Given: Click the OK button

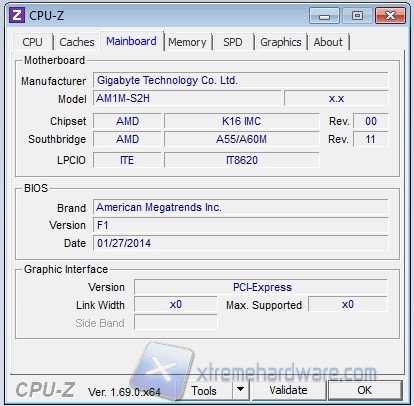Looking at the screenshot, I should pyautogui.click(x=365, y=390).
